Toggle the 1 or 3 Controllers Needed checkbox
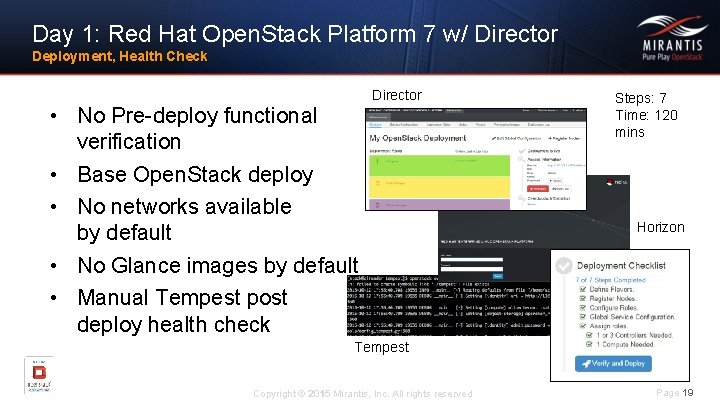 point(589,335)
